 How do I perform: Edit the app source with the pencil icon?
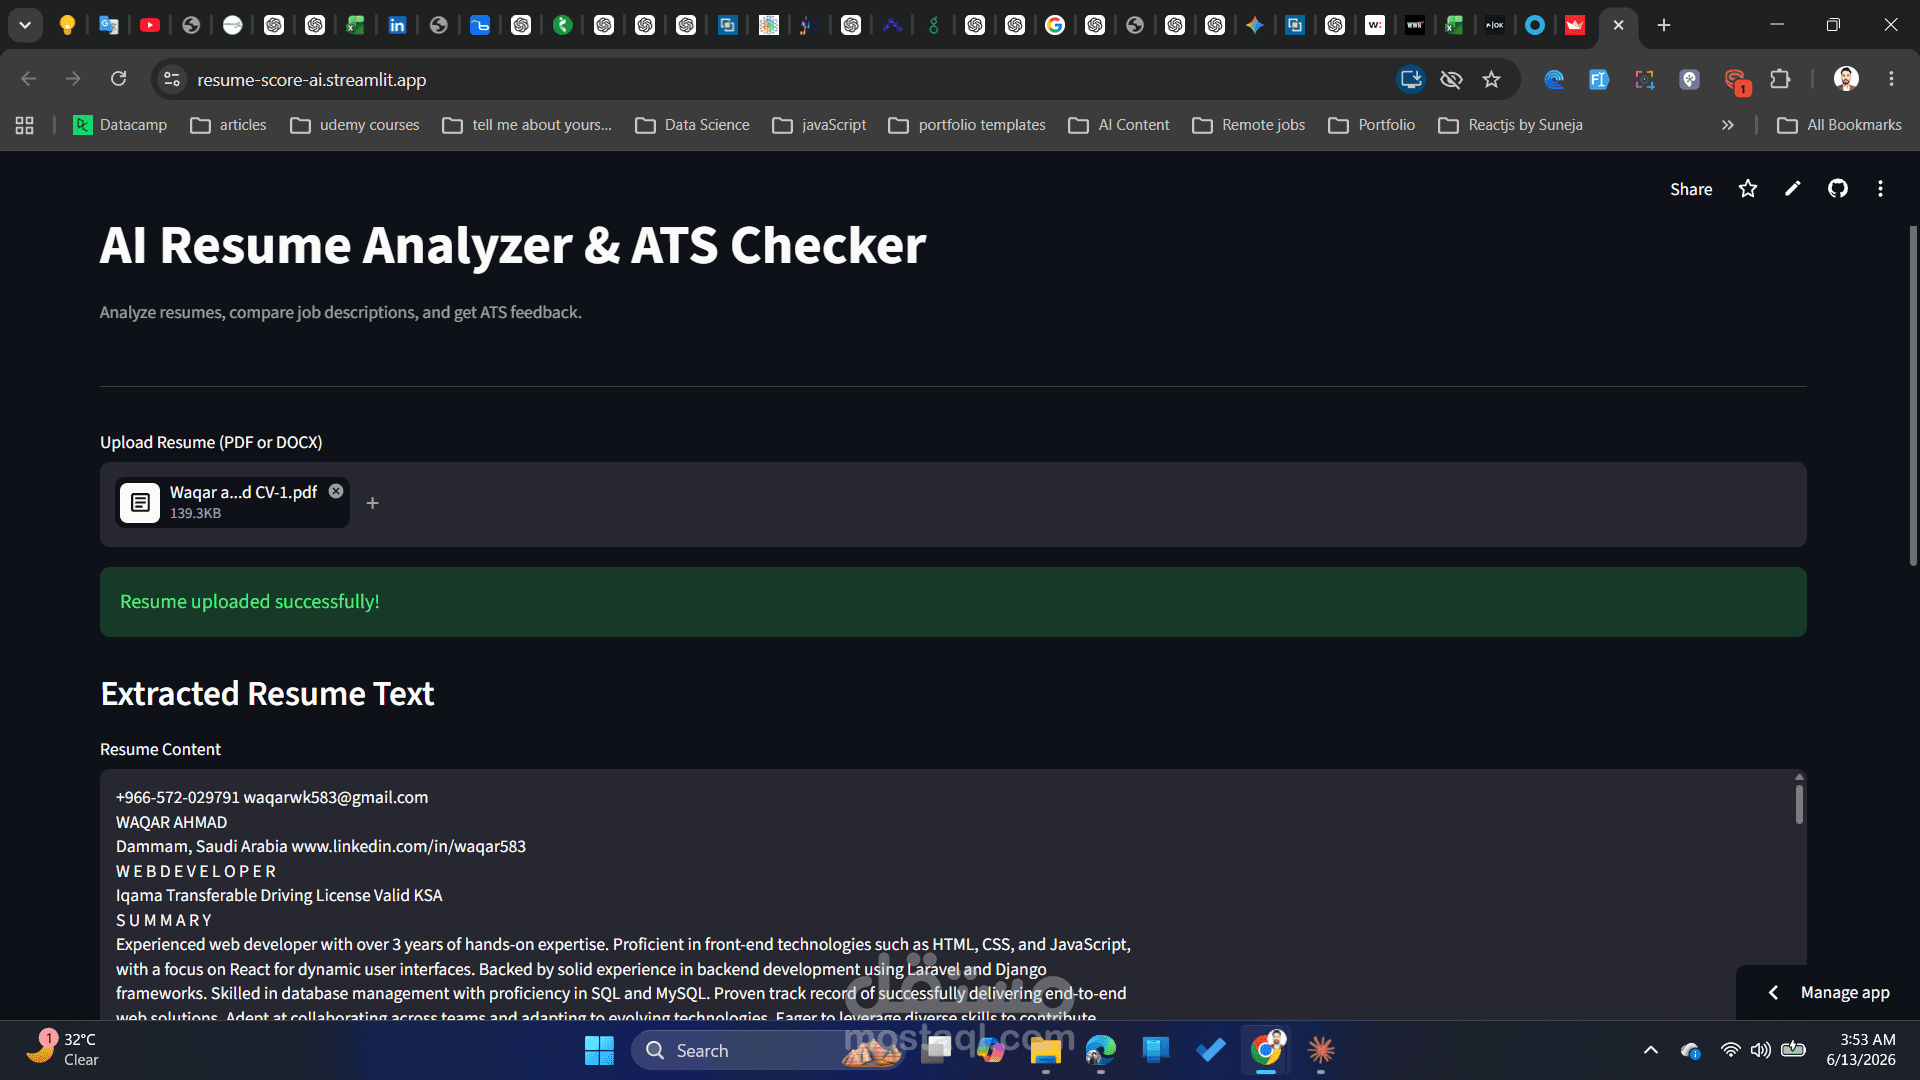pyautogui.click(x=1793, y=189)
